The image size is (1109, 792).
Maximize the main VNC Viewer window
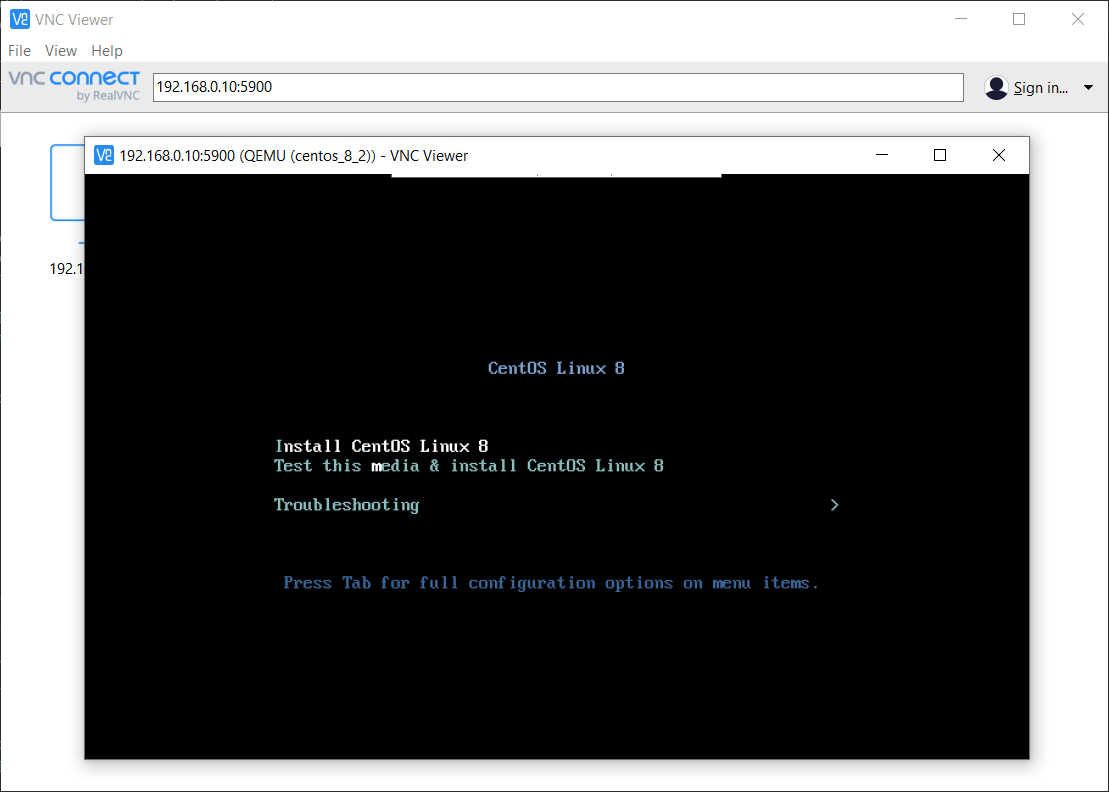click(1019, 19)
